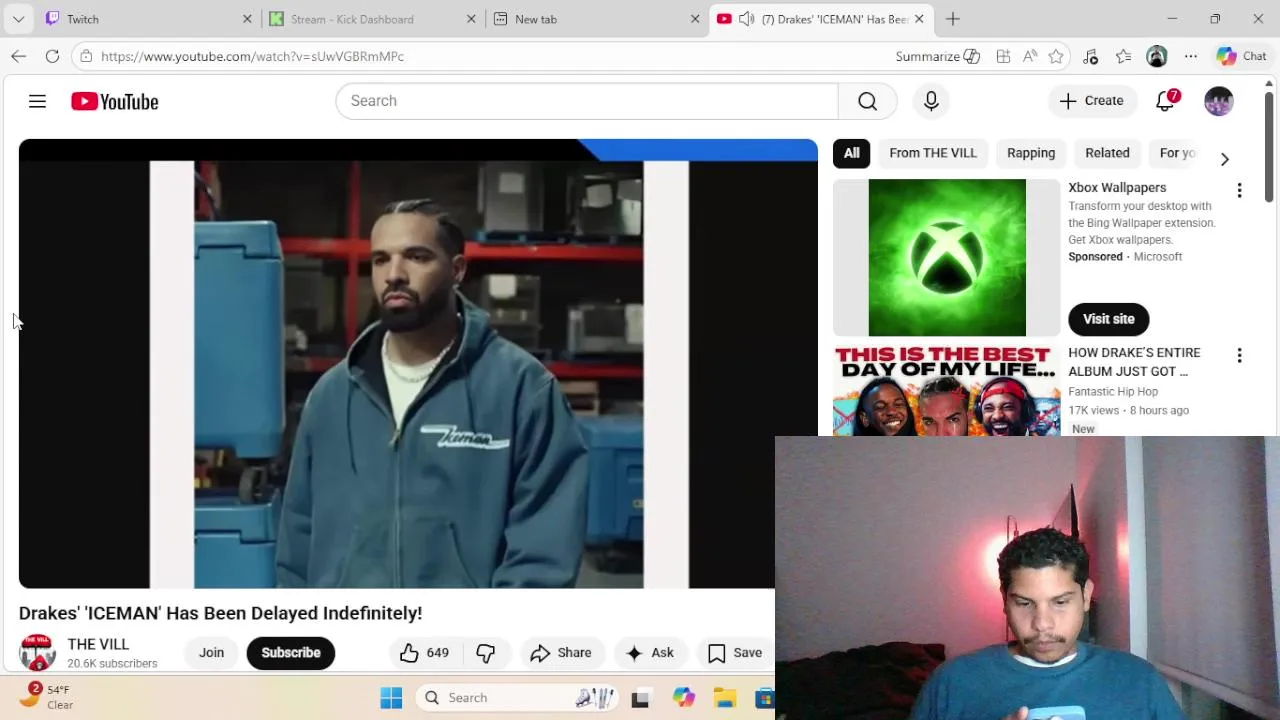Viewport: 1280px width, 720px height.
Task: Mute the YouTube tab speaker icon
Action: [746, 19]
